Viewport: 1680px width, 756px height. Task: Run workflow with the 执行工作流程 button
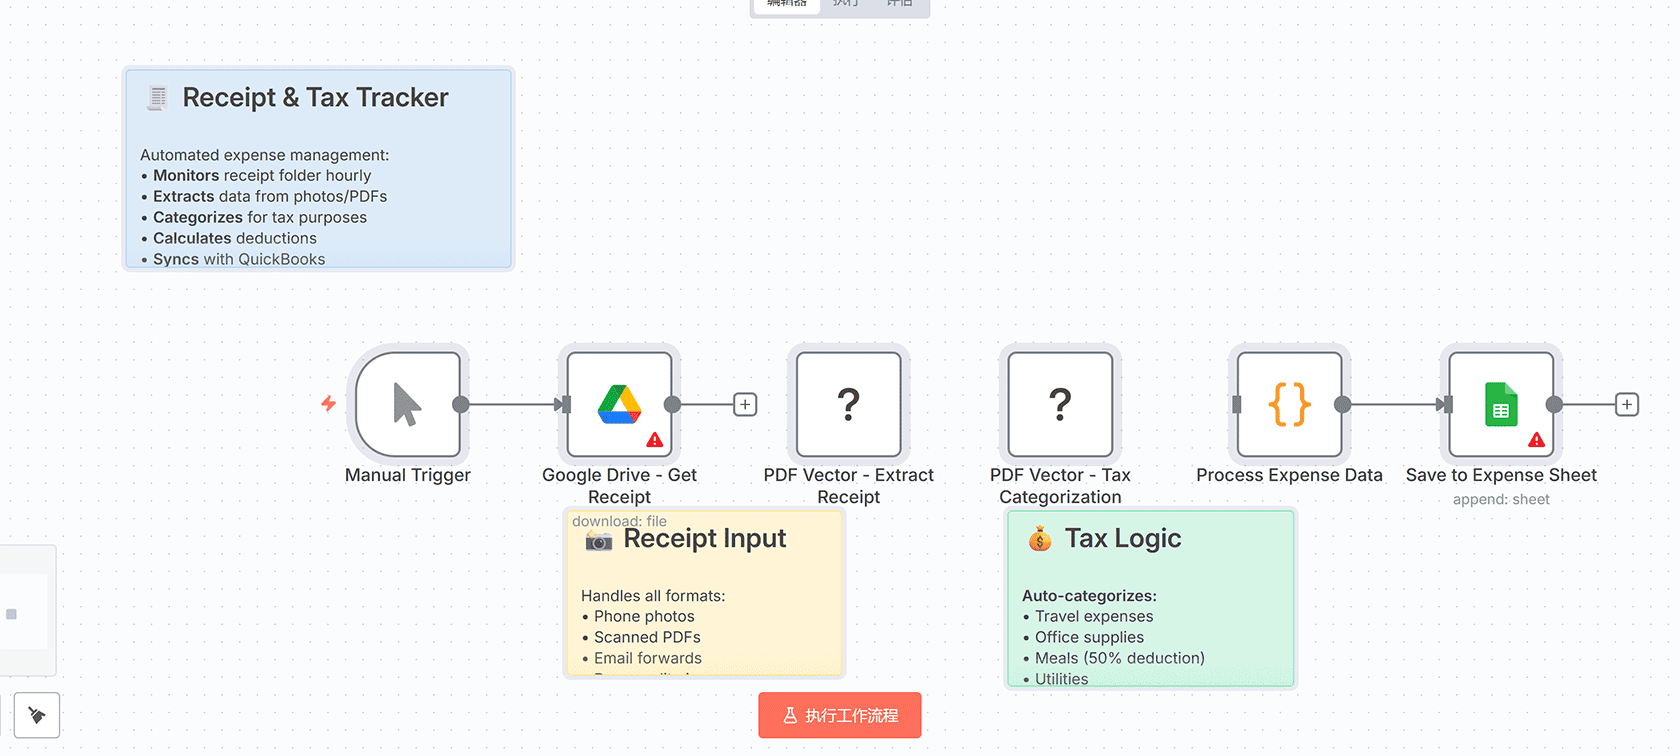pos(839,715)
